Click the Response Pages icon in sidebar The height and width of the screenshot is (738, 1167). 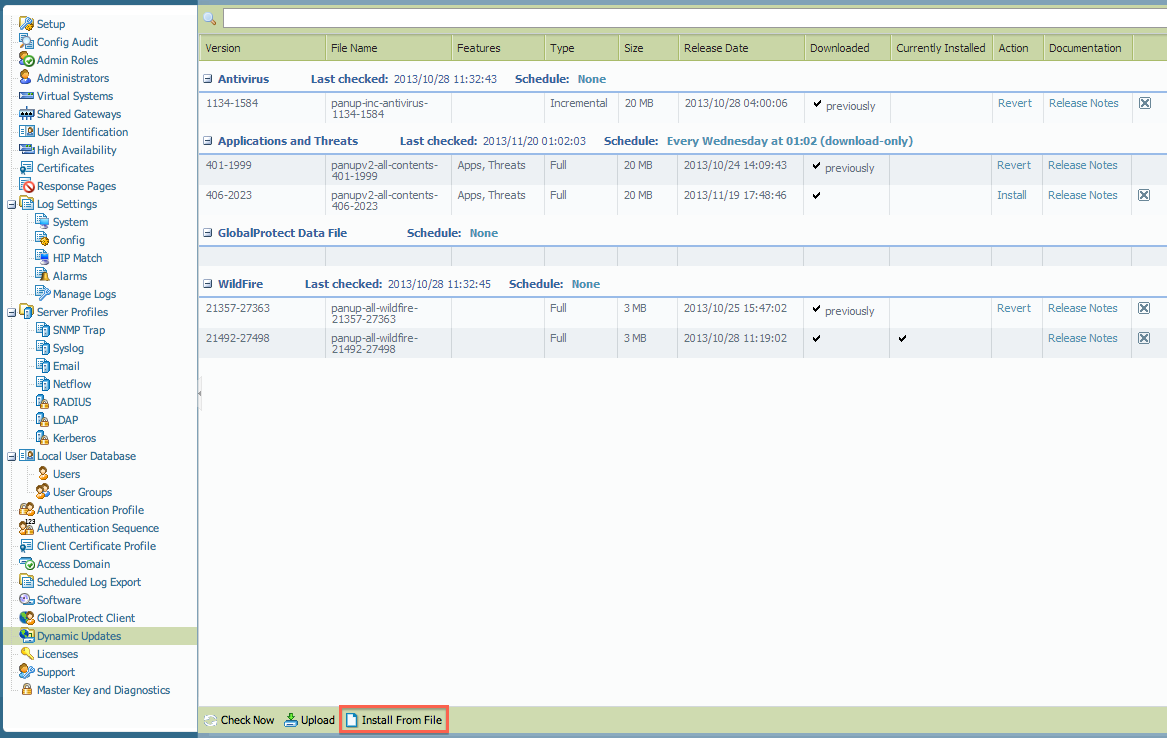[27, 186]
